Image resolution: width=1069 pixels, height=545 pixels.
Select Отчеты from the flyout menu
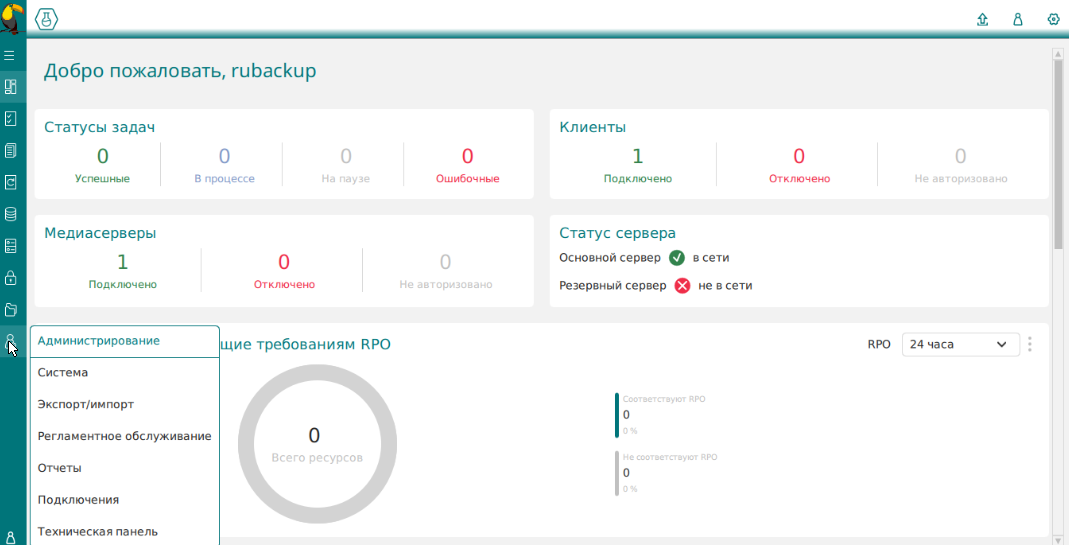(x=59, y=468)
